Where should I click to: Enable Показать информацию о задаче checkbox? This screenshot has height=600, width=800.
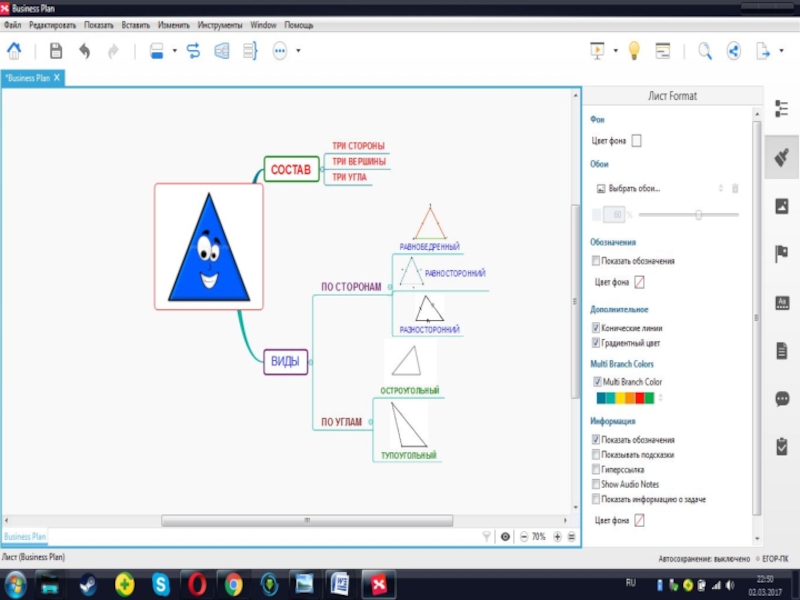click(x=595, y=498)
